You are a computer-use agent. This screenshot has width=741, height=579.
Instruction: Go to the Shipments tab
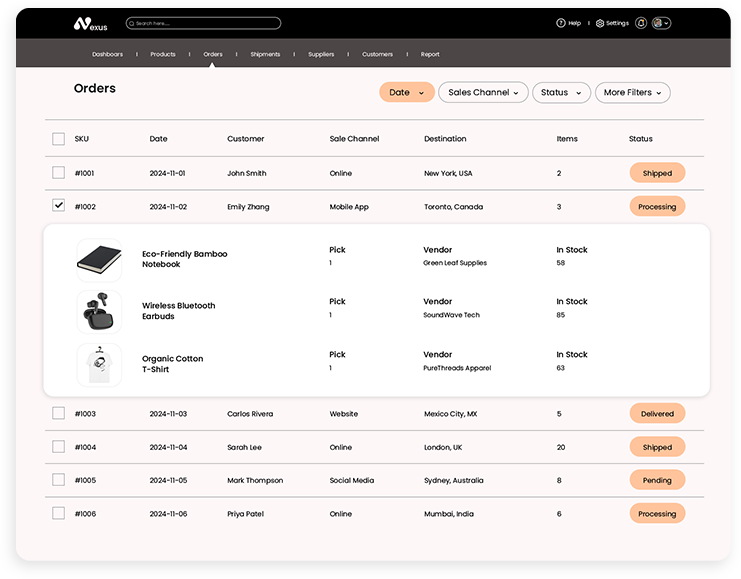pyautogui.click(x=265, y=54)
